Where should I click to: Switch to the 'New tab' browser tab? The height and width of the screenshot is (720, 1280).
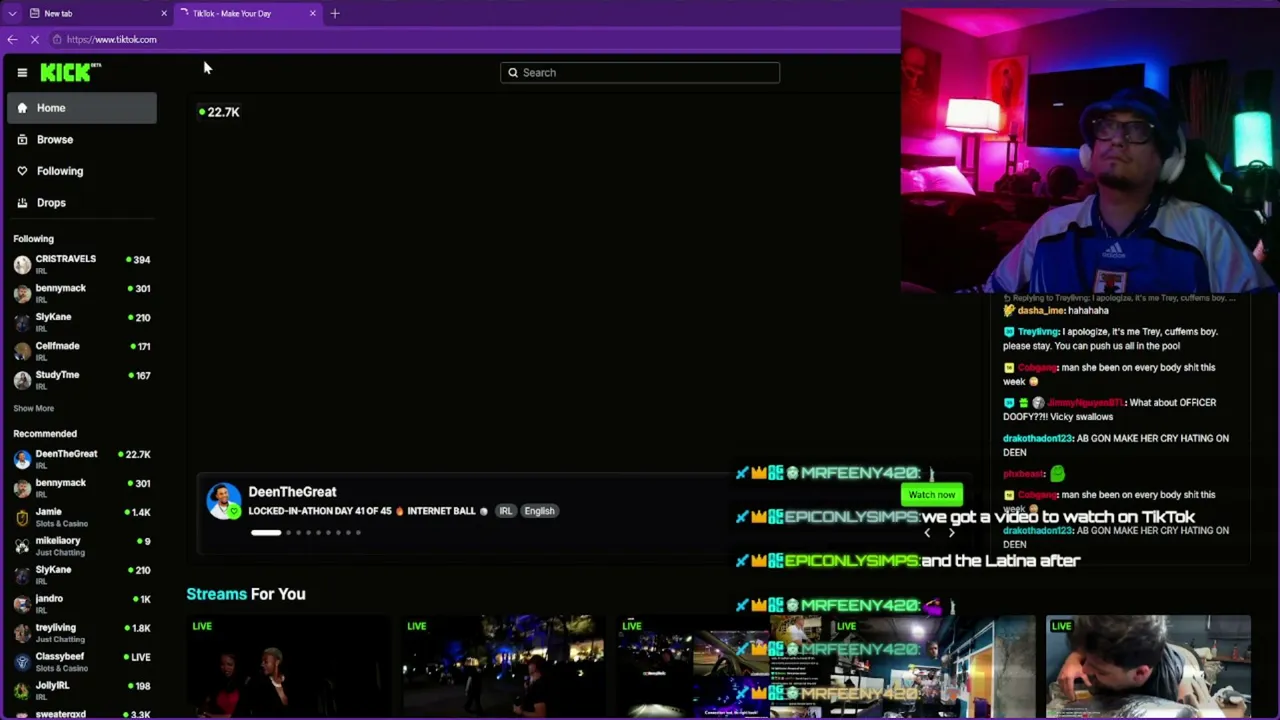click(98, 13)
